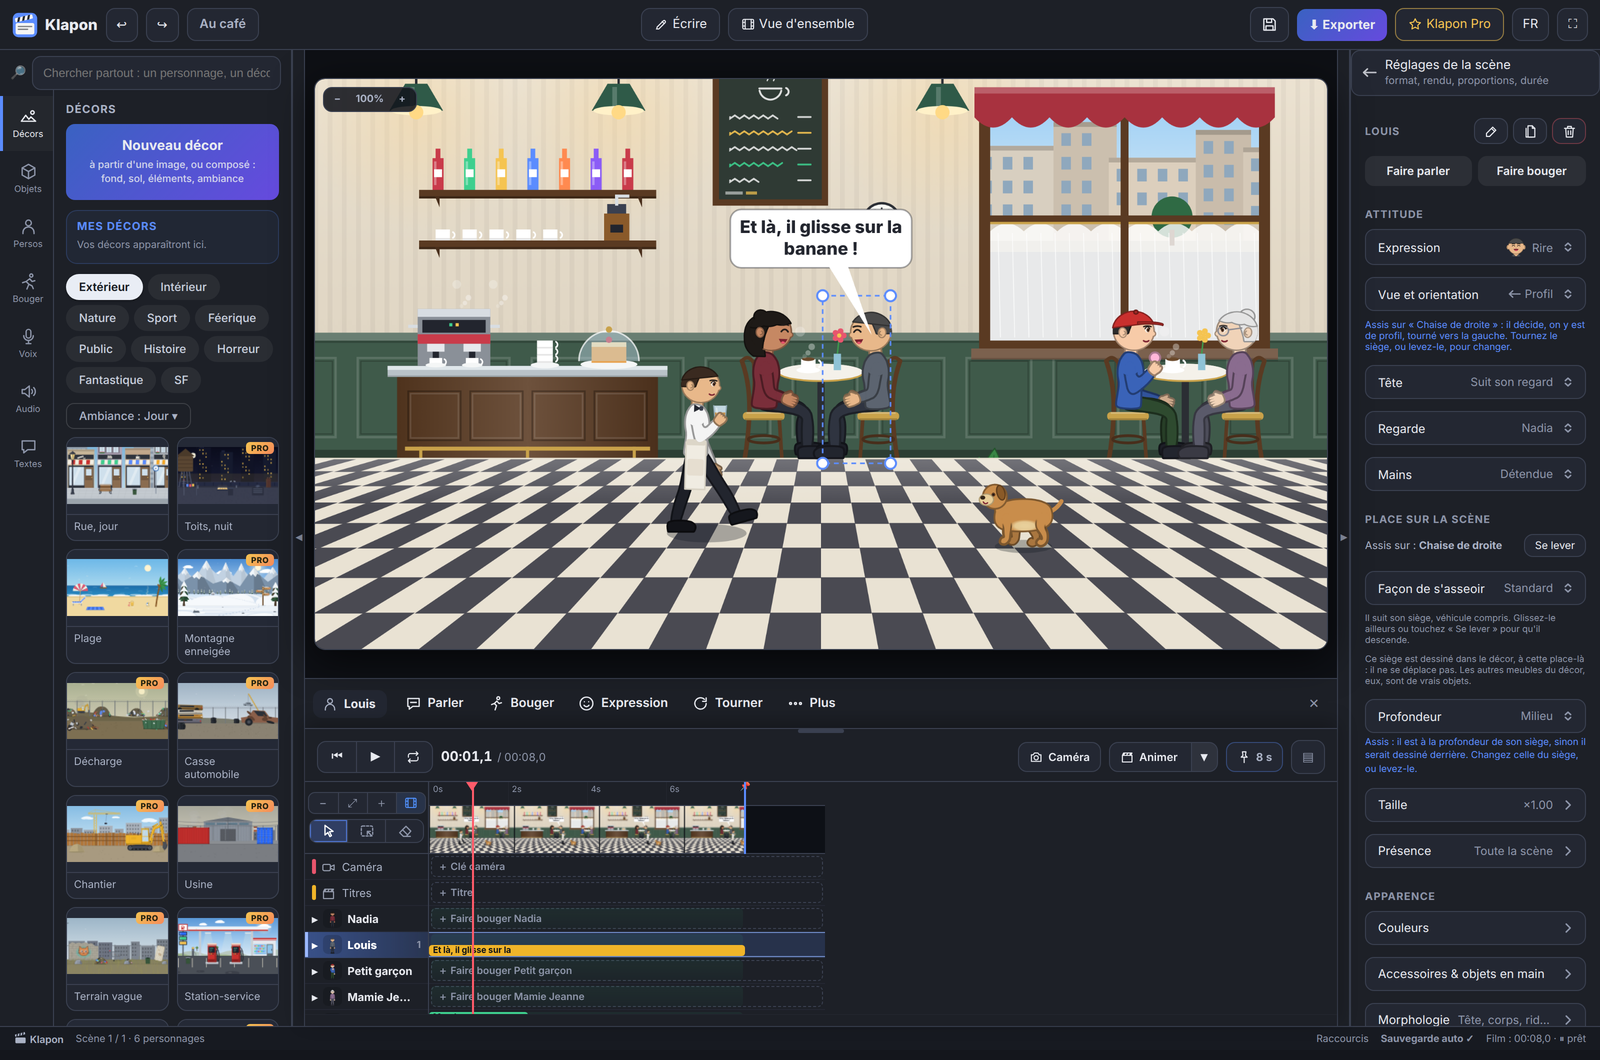Enter fullscreen mode
1600x1060 pixels.
click(x=1572, y=24)
